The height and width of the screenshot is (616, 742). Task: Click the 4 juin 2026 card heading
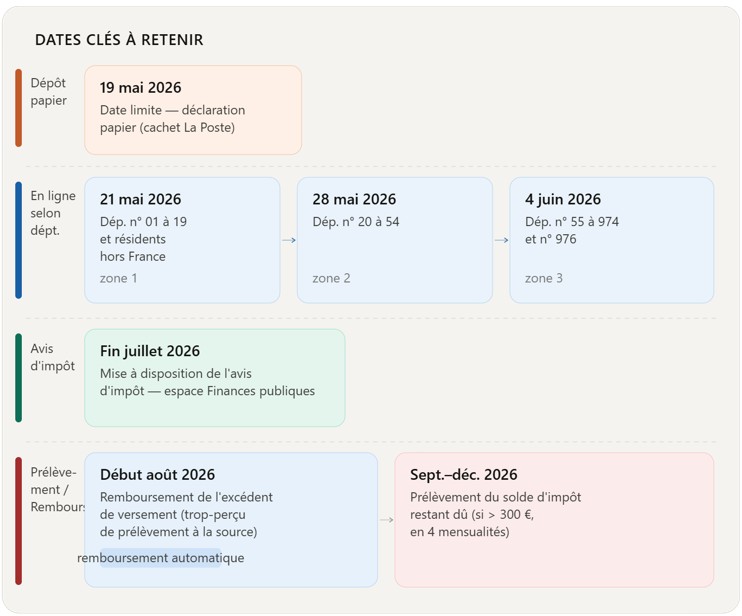tap(563, 199)
